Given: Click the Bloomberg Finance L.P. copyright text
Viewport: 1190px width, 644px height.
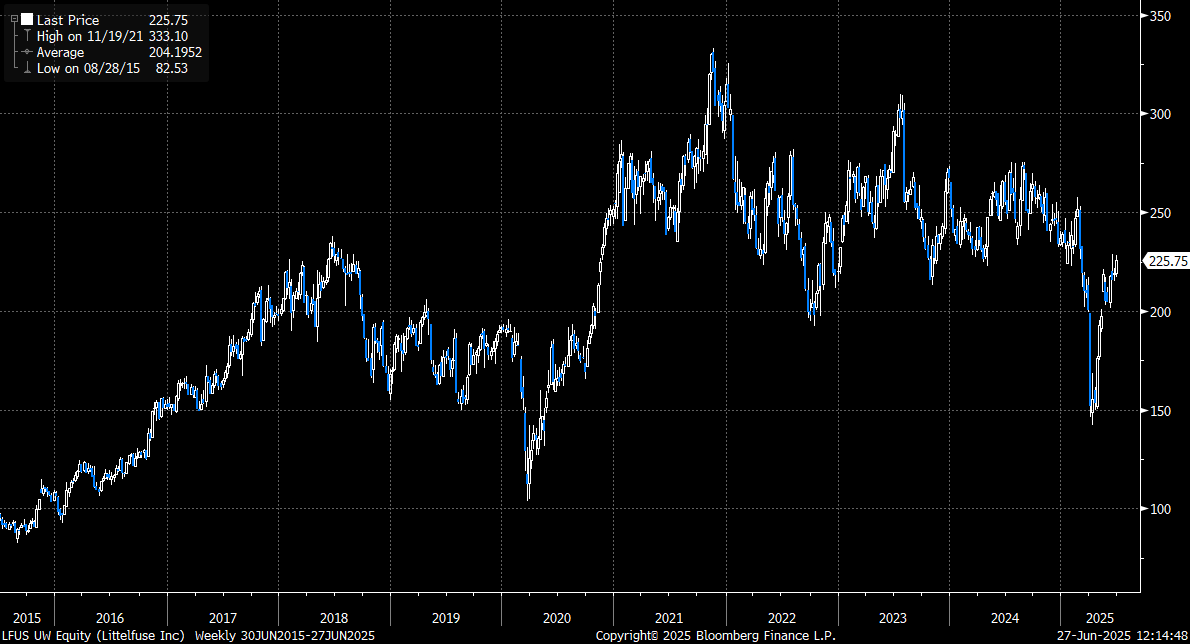Looking at the screenshot, I should point(715,636).
